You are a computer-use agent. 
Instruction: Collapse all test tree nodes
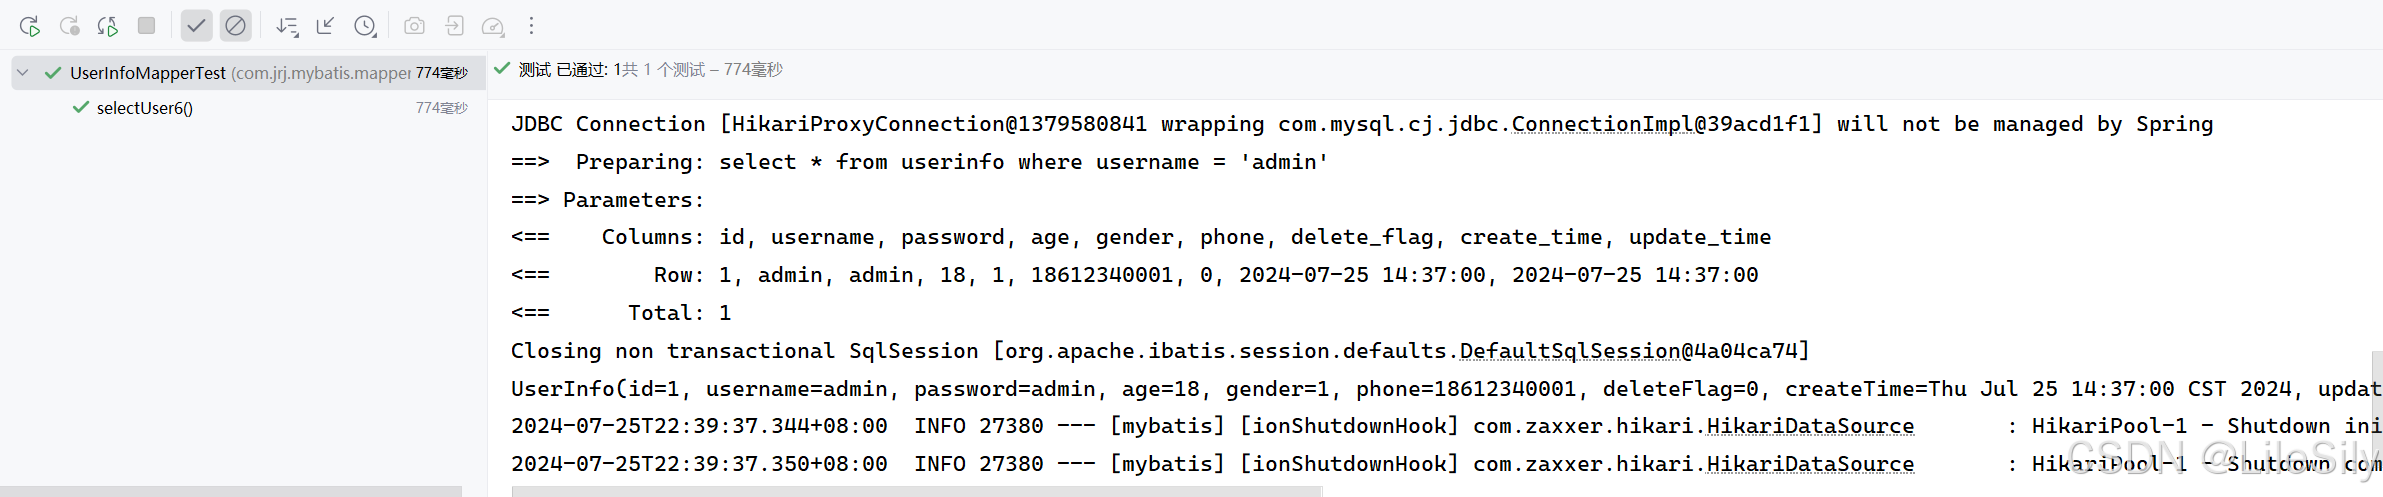tap(325, 26)
